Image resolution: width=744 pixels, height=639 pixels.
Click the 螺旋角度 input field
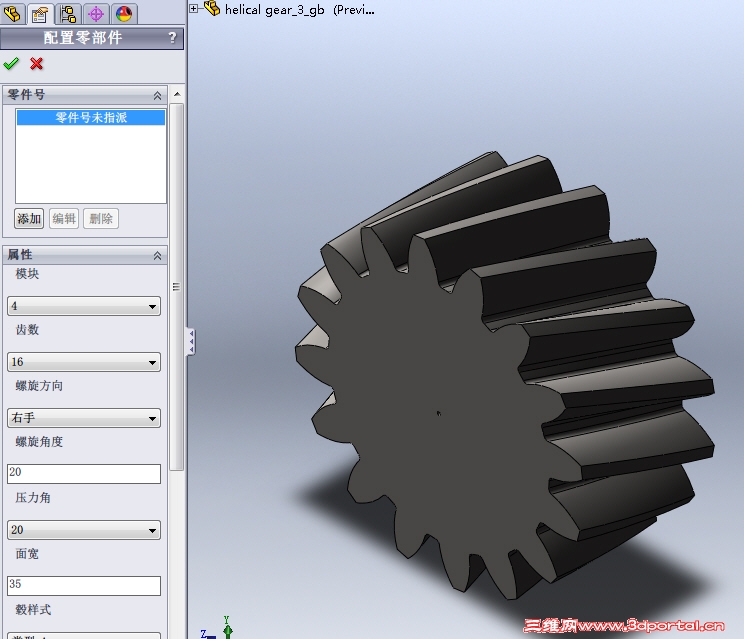pyautogui.click(x=84, y=474)
